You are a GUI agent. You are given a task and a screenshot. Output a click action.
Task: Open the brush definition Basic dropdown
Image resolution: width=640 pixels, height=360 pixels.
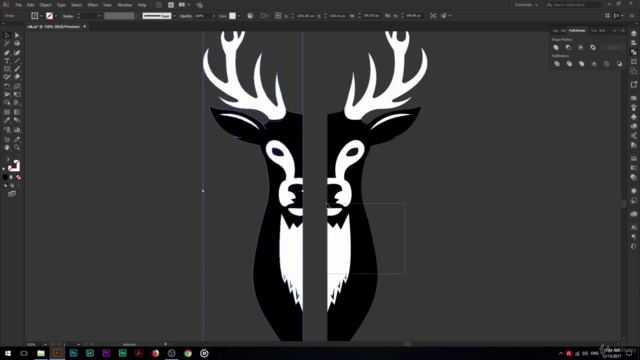tap(174, 16)
